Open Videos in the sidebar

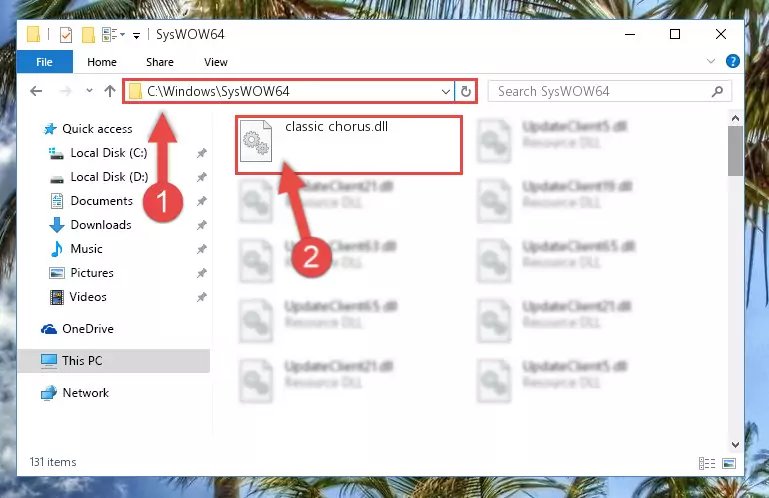(x=78, y=297)
